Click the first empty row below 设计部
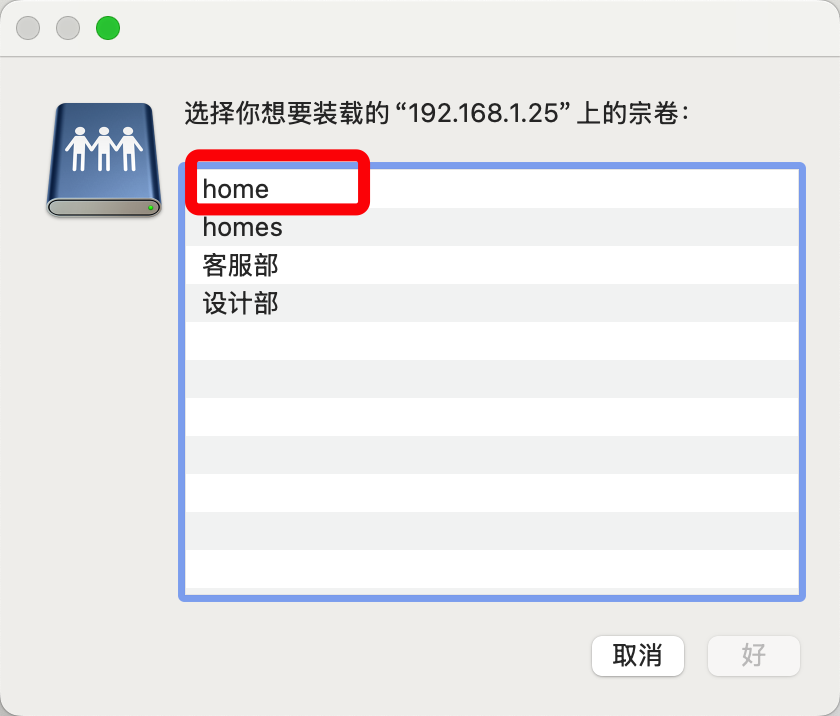The height and width of the screenshot is (716, 840). pos(490,341)
